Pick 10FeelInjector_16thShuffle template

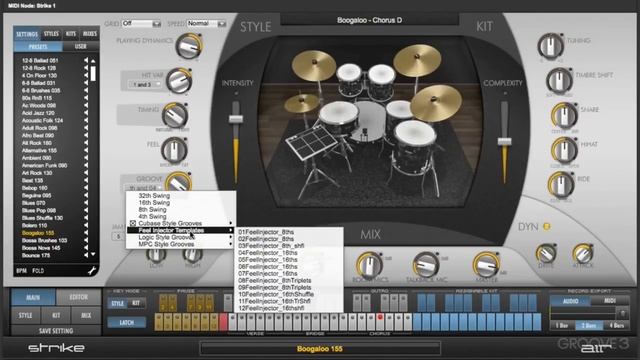point(289,294)
